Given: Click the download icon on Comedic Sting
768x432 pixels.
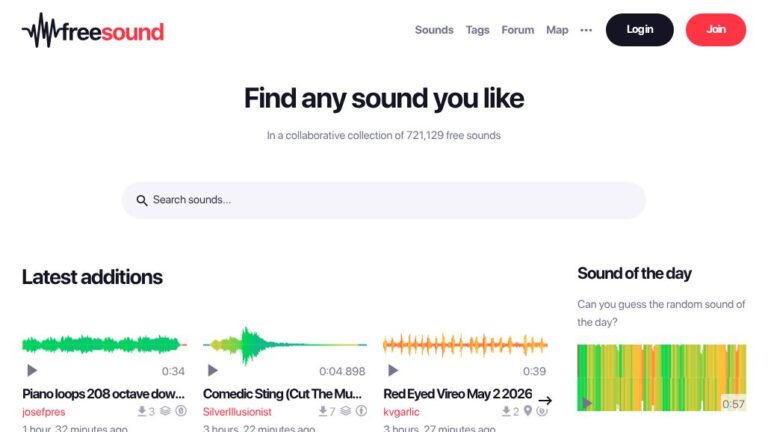Looking at the screenshot, I should point(323,410).
